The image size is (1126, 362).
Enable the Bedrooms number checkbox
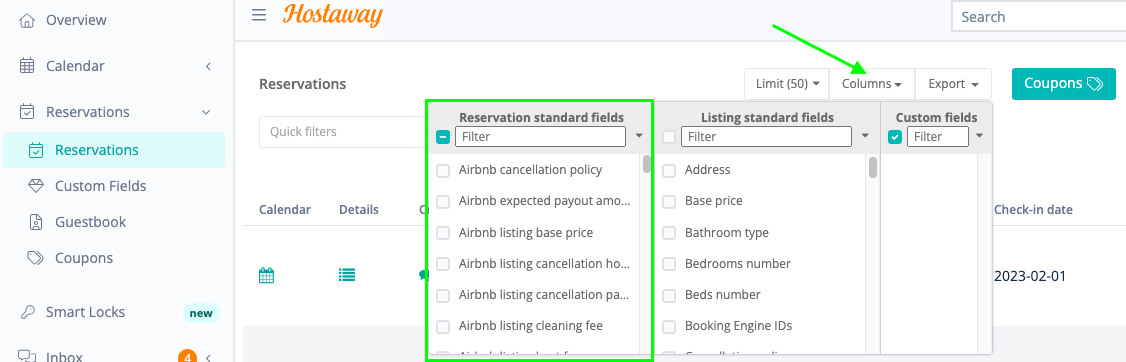(669, 264)
